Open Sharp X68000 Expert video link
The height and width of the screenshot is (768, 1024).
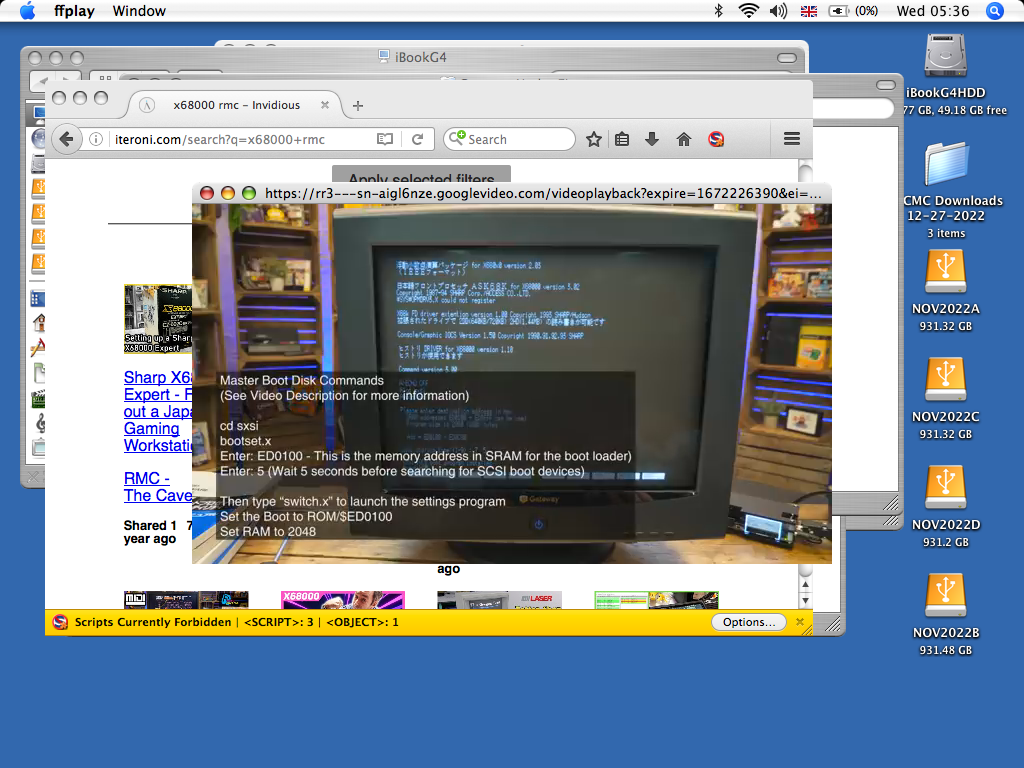(157, 412)
